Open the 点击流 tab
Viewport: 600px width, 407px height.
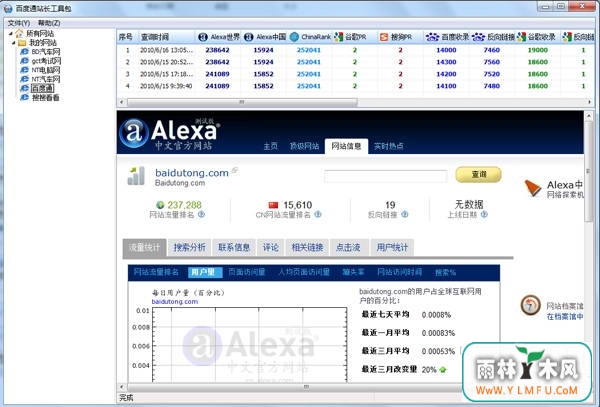click(348, 247)
